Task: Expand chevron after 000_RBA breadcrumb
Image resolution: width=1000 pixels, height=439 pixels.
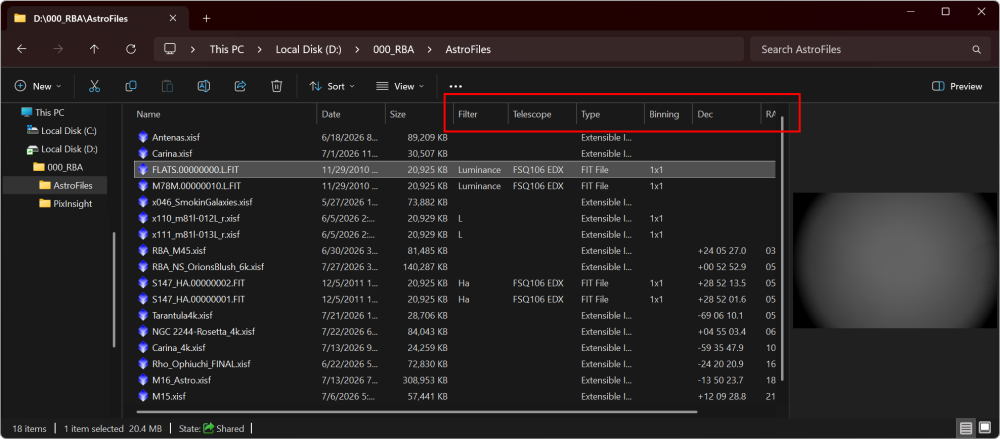Action: (x=430, y=49)
